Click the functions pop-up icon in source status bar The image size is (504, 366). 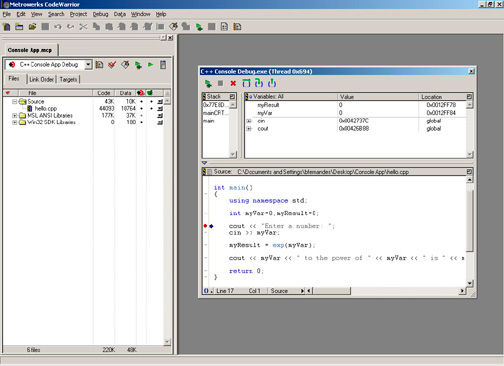pos(206,291)
